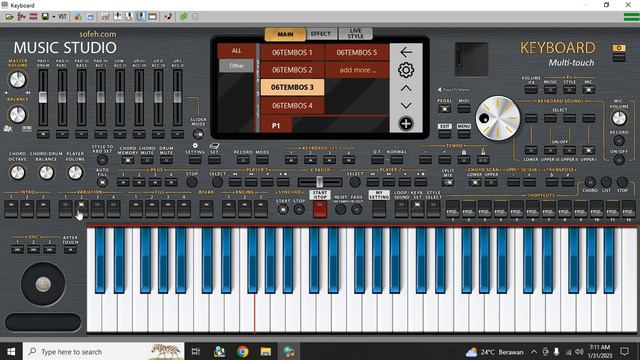This screenshot has width=640, height=360.
Task: Toggle the lit Keyb. Set button
Action: click(417, 209)
